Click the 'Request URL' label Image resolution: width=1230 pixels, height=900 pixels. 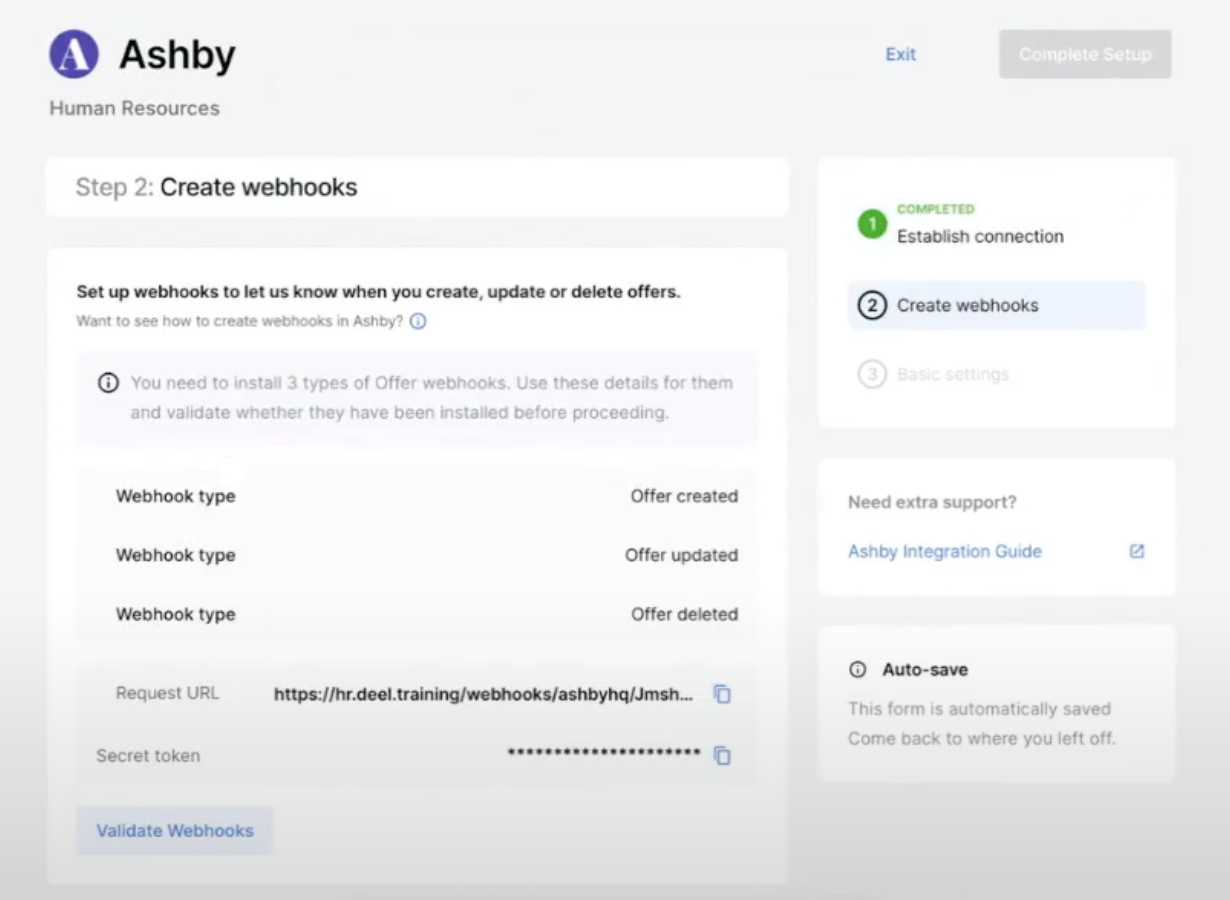point(167,693)
